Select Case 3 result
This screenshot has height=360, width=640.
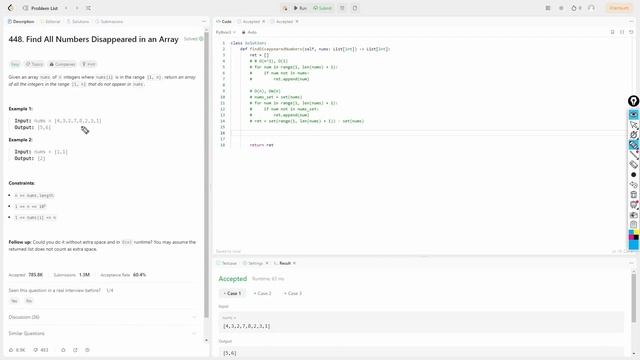pos(293,293)
